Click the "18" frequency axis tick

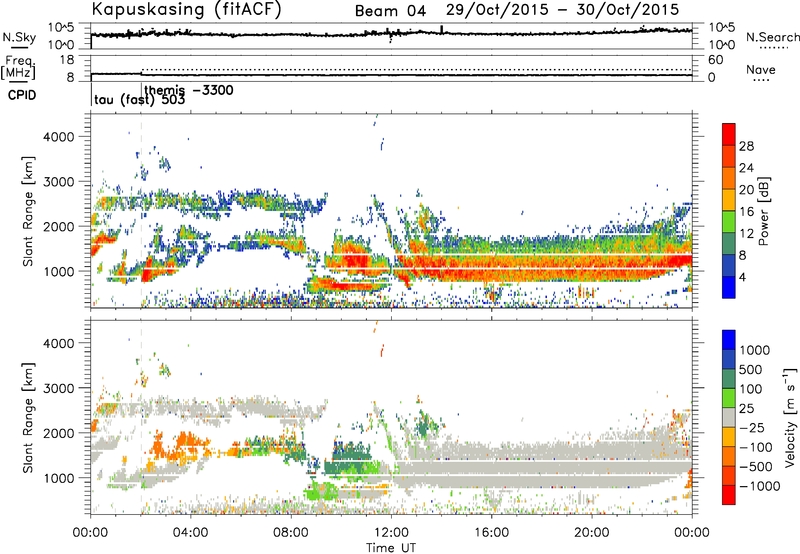click(x=67, y=60)
